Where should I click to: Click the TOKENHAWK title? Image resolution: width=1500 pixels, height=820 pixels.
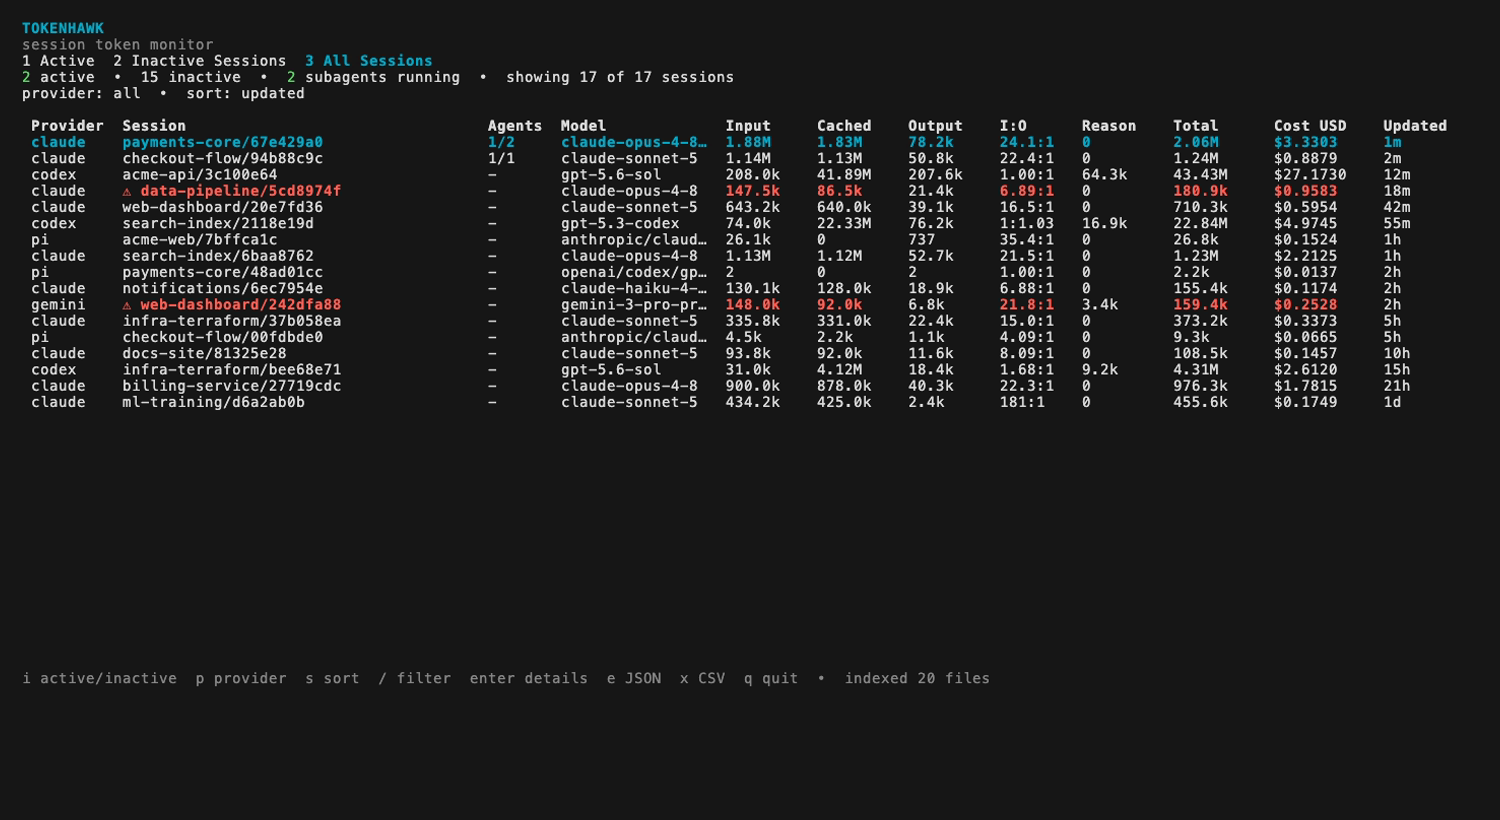point(63,29)
